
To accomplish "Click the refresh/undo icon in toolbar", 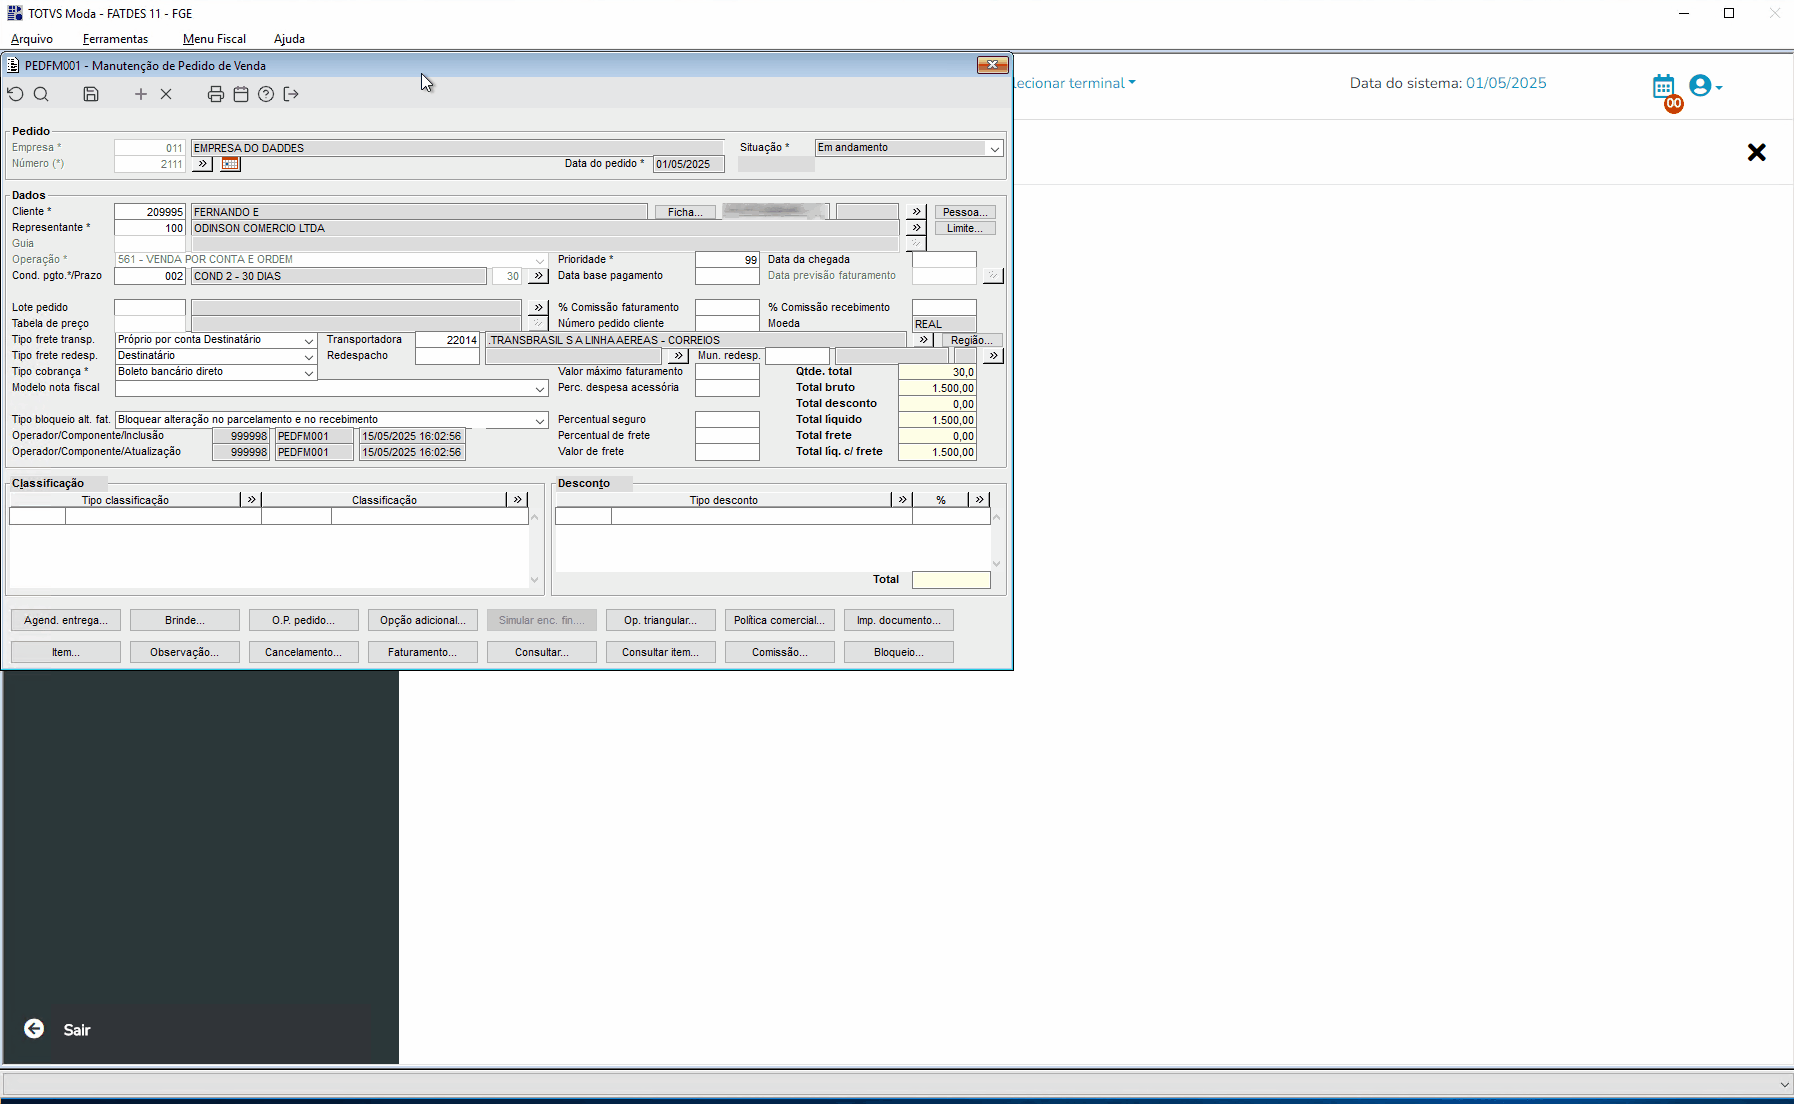I will (x=15, y=94).
